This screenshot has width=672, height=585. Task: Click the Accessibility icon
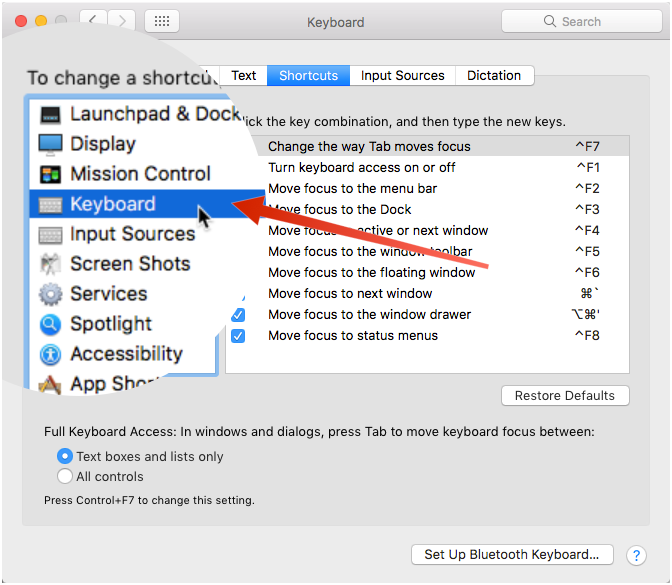[50, 355]
